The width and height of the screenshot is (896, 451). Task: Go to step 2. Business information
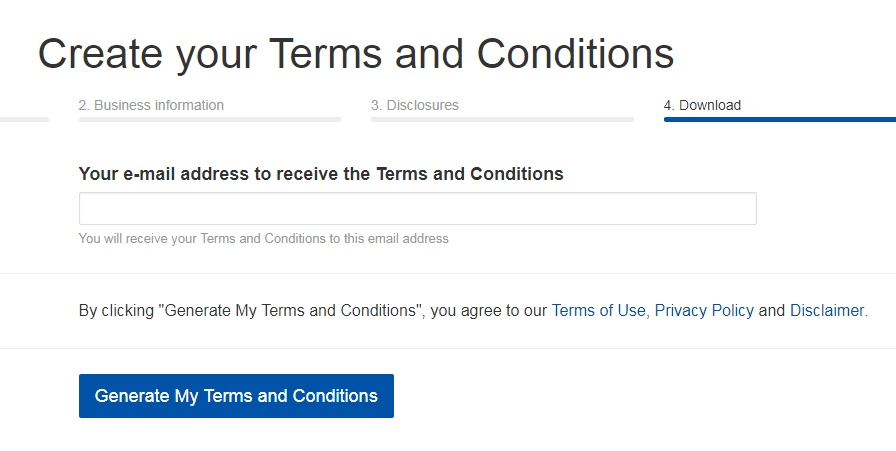(x=151, y=105)
